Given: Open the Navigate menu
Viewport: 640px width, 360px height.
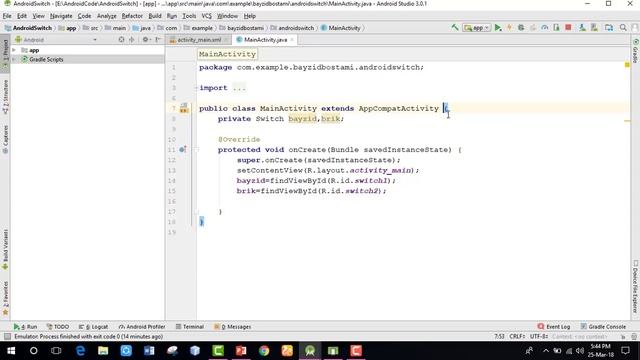Looking at the screenshot, I should 61,16.
